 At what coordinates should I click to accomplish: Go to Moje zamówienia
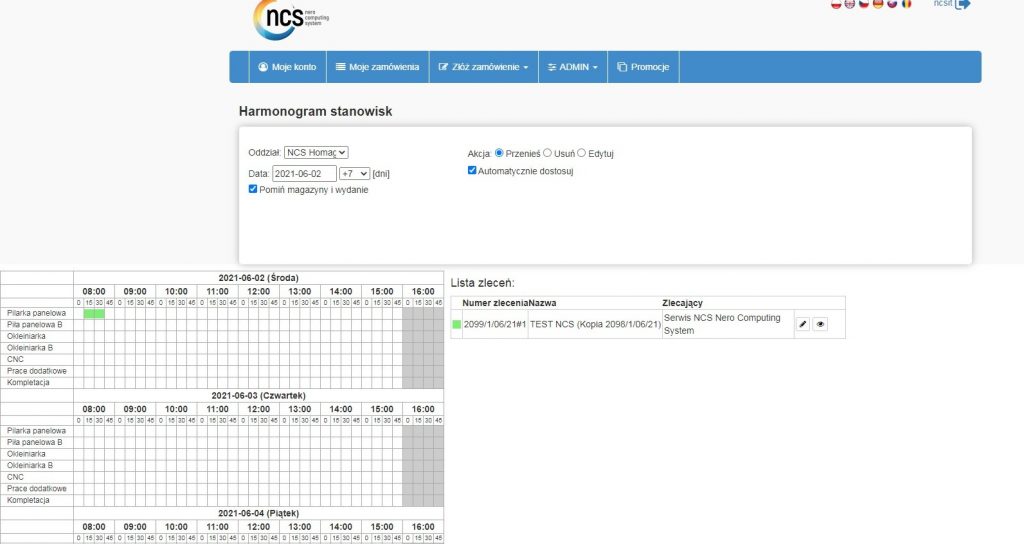click(x=377, y=67)
